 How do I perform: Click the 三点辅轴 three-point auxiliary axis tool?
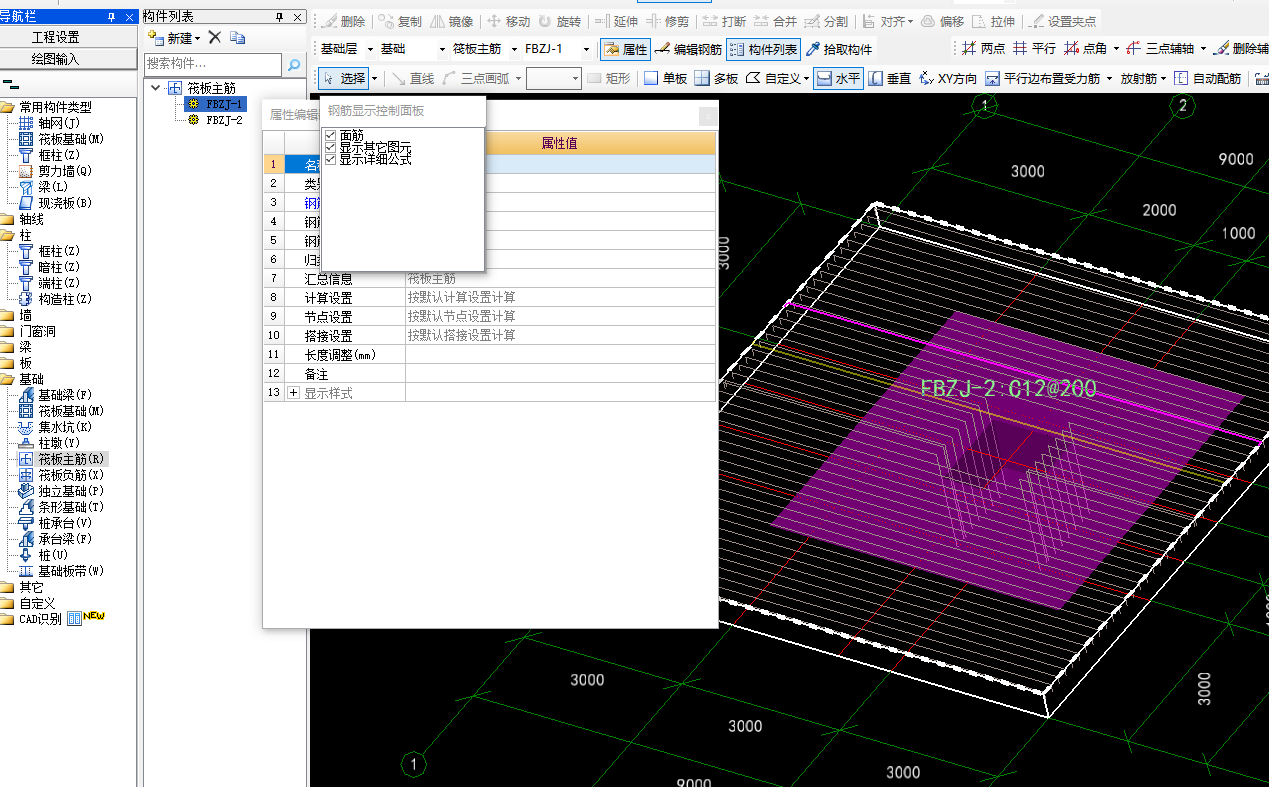1159,48
